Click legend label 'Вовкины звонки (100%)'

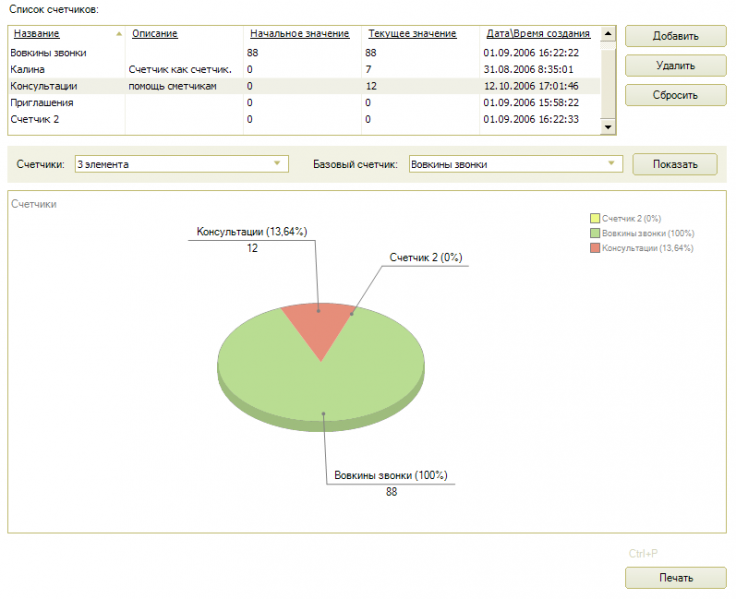(x=648, y=233)
